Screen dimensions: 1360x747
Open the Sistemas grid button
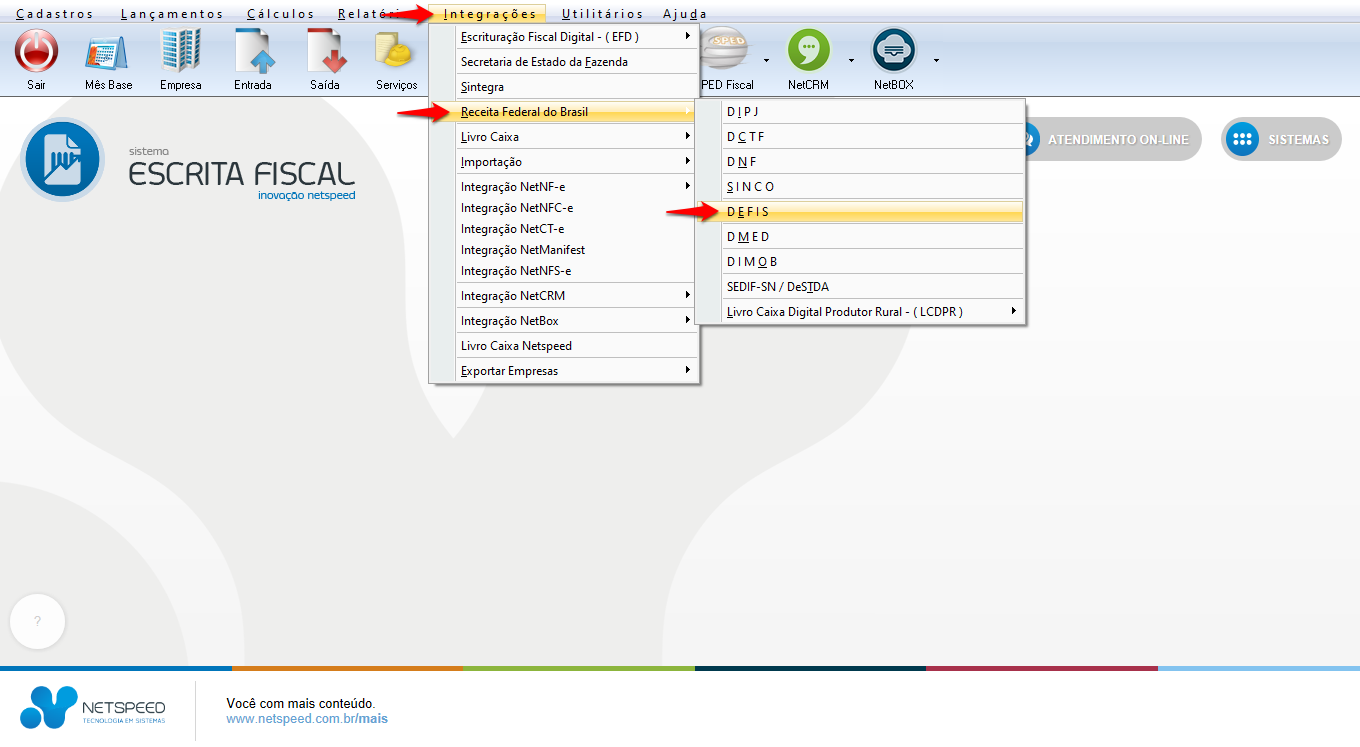pos(1281,139)
